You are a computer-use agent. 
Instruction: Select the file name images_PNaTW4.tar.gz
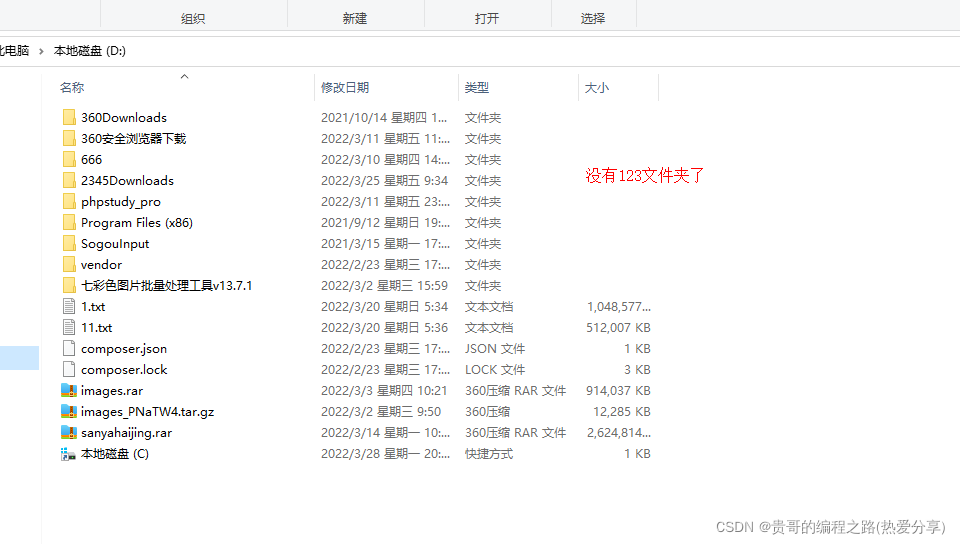[148, 411]
